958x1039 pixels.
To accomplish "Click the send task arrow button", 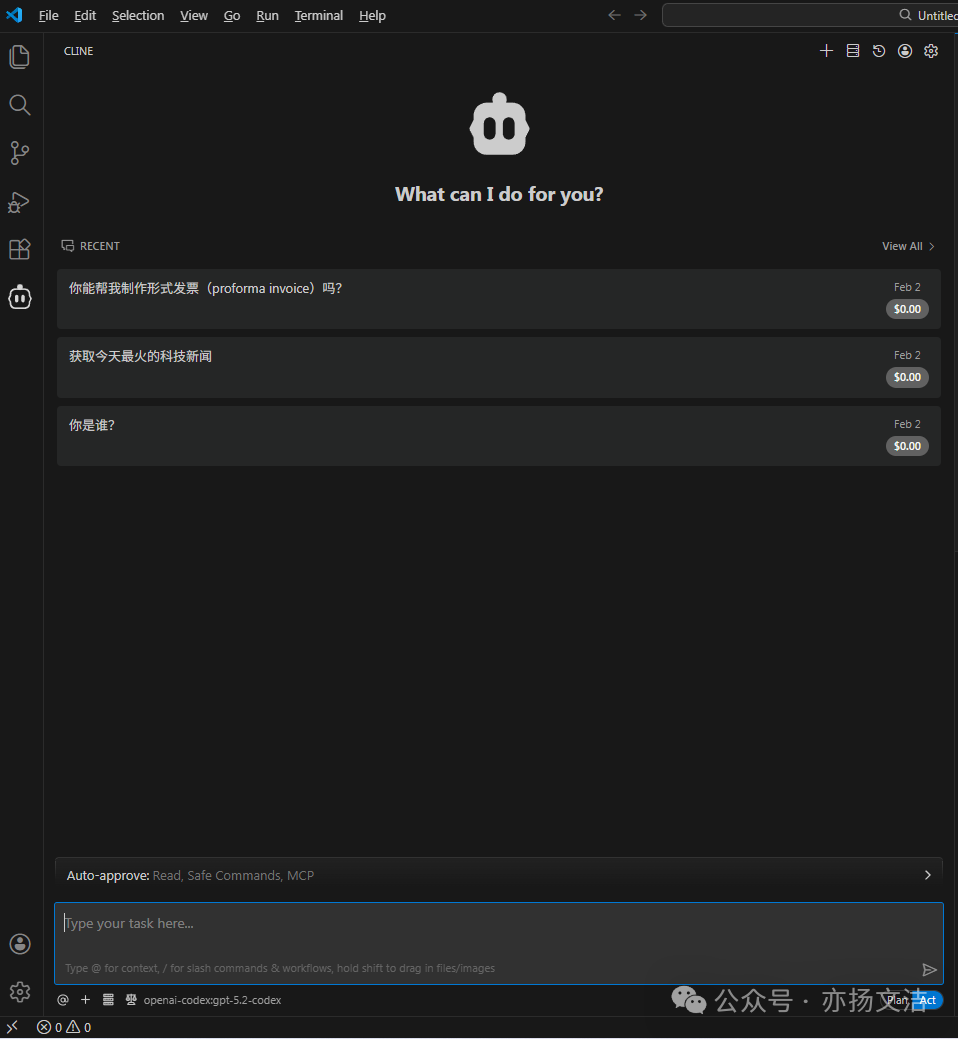I will coord(929,969).
